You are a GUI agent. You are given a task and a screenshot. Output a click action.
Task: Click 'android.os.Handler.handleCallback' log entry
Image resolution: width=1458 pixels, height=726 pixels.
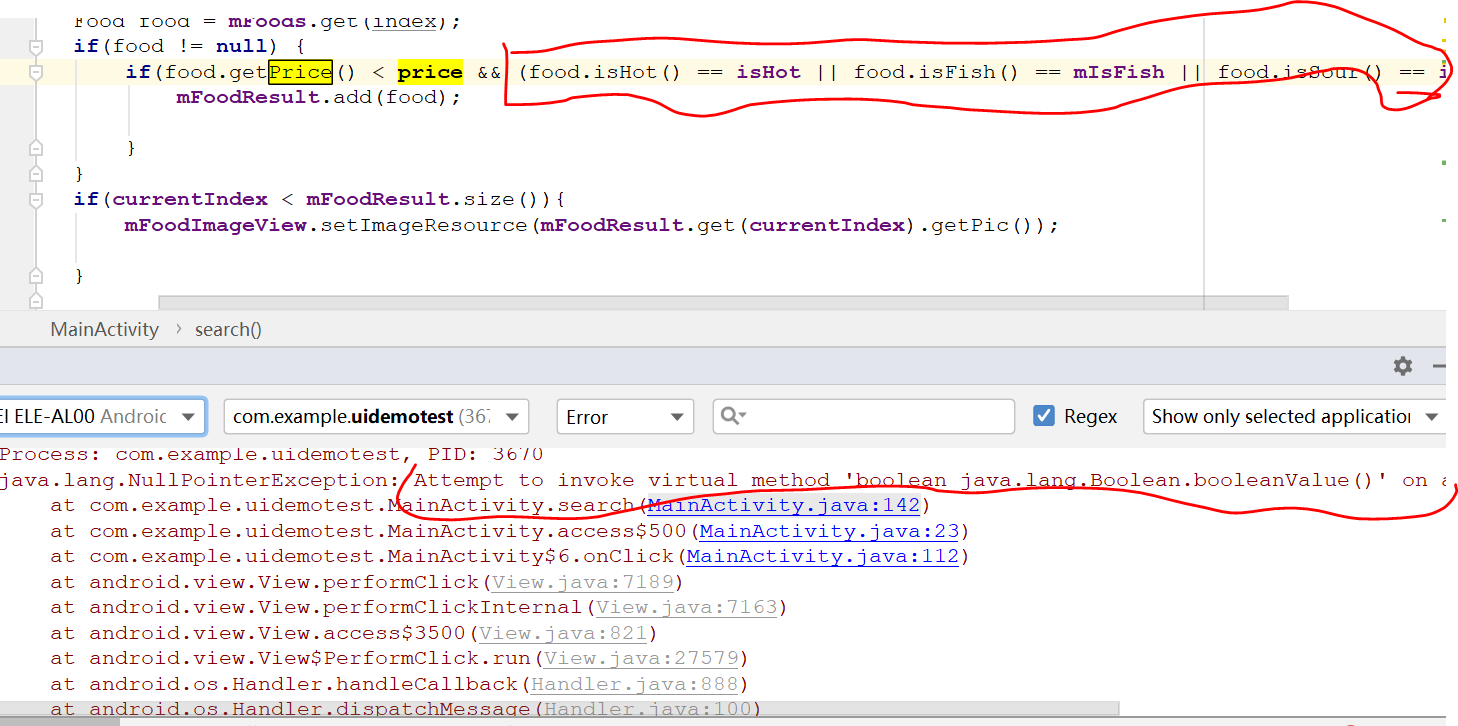pyautogui.click(x=303, y=684)
